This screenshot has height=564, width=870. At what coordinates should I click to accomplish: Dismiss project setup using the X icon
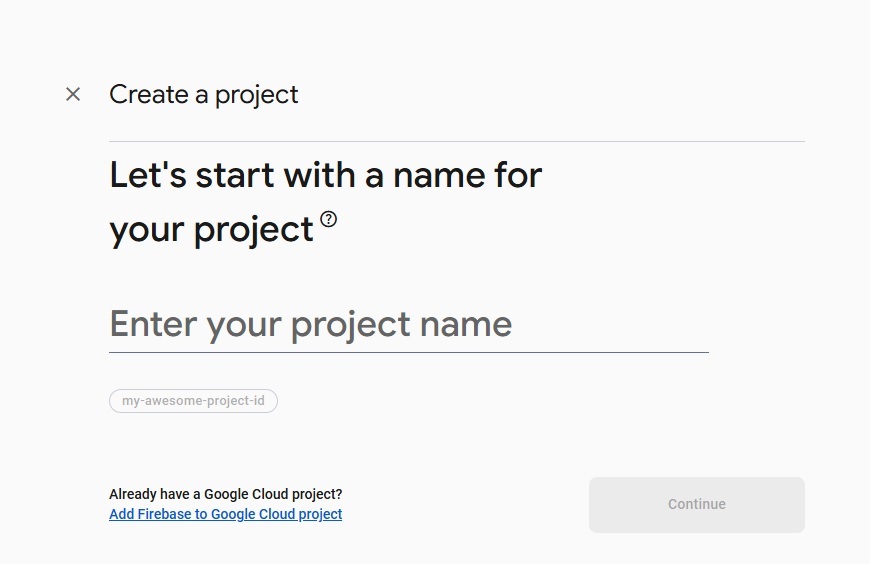tap(73, 94)
